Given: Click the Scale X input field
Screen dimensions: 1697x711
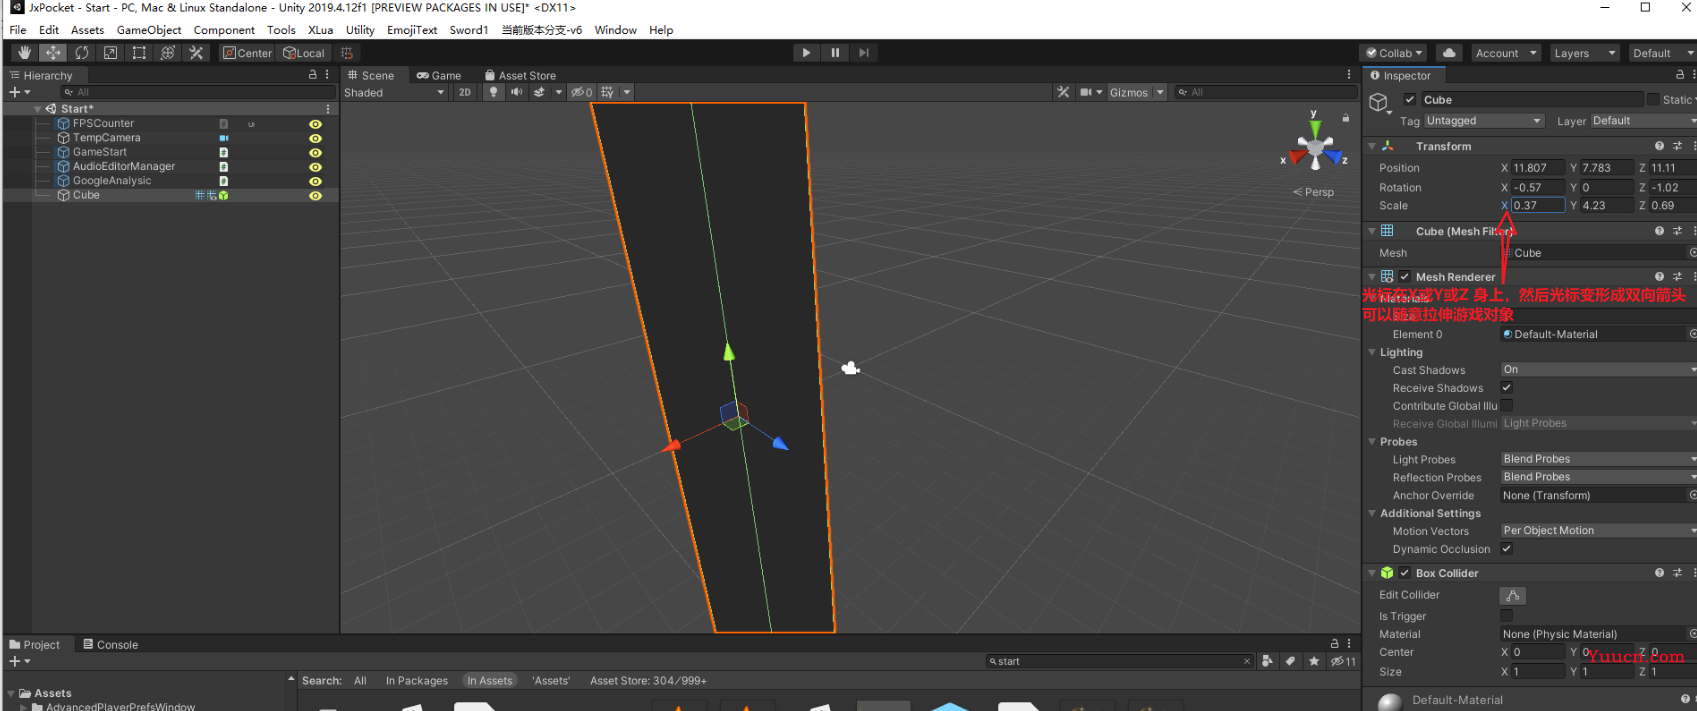Looking at the screenshot, I should pyautogui.click(x=1537, y=206).
